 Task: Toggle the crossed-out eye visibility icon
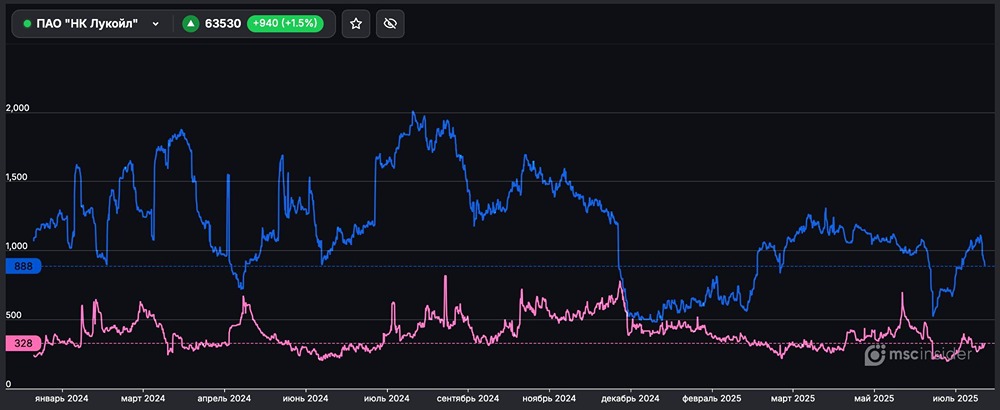pyautogui.click(x=390, y=23)
